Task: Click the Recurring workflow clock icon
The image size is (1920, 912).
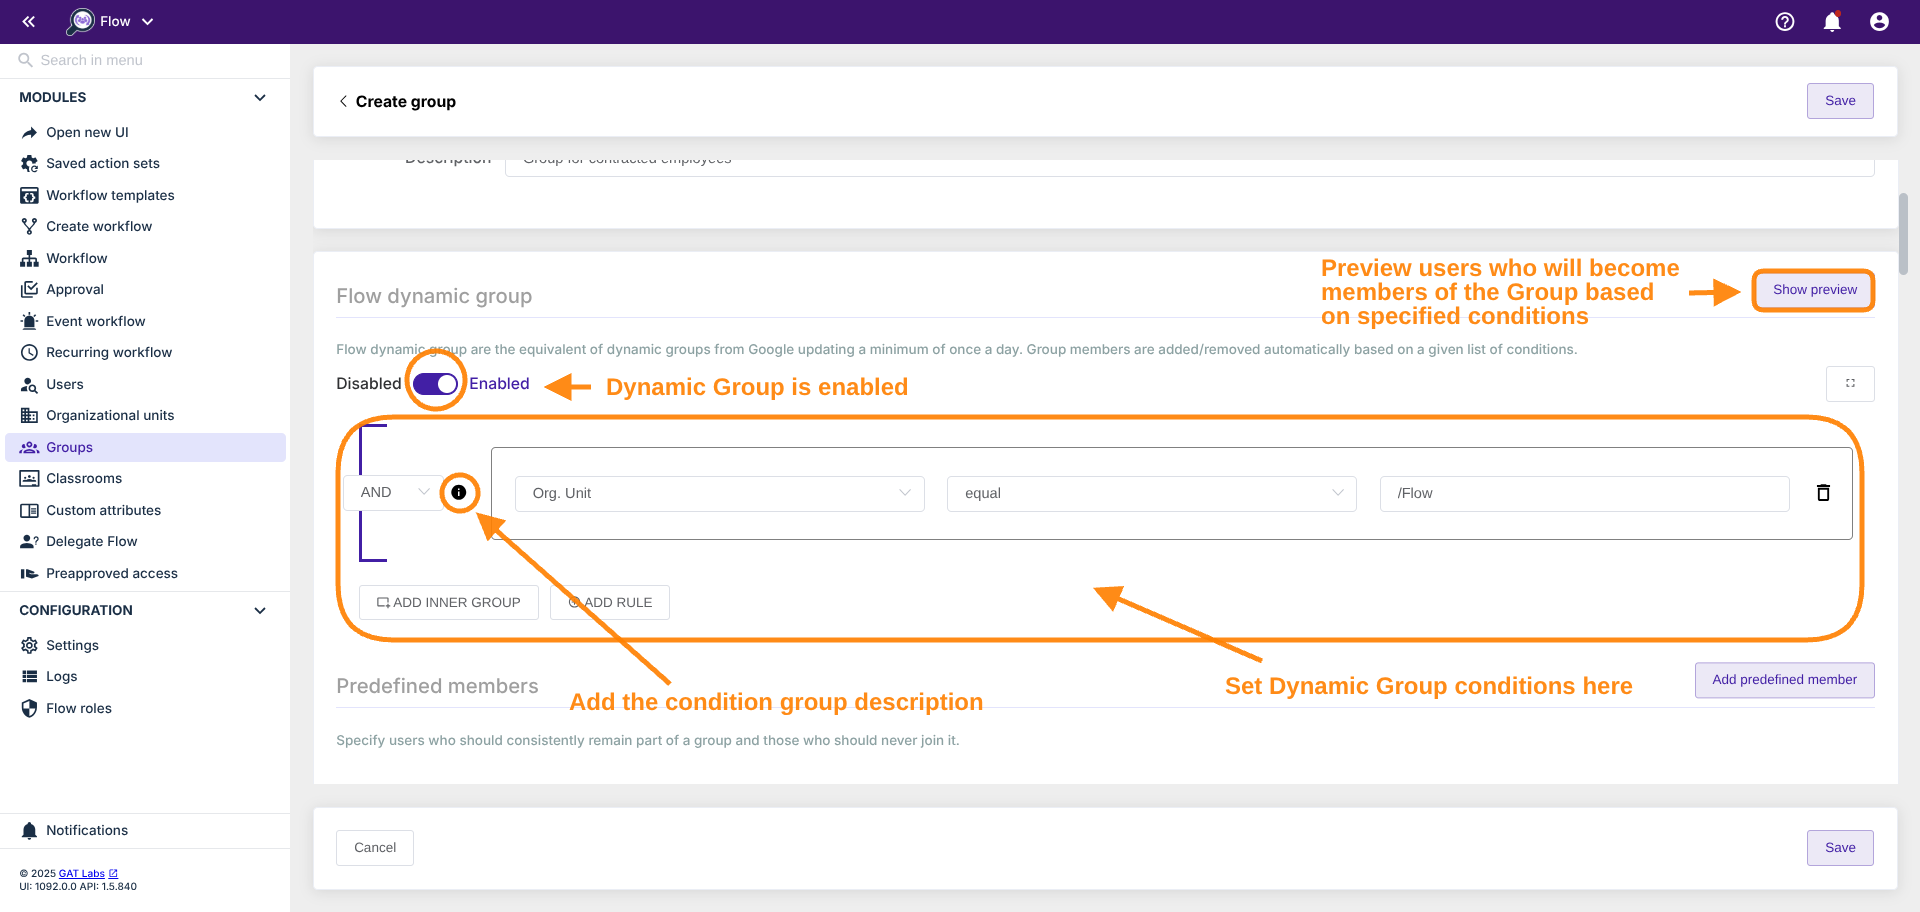Action: coord(30,352)
